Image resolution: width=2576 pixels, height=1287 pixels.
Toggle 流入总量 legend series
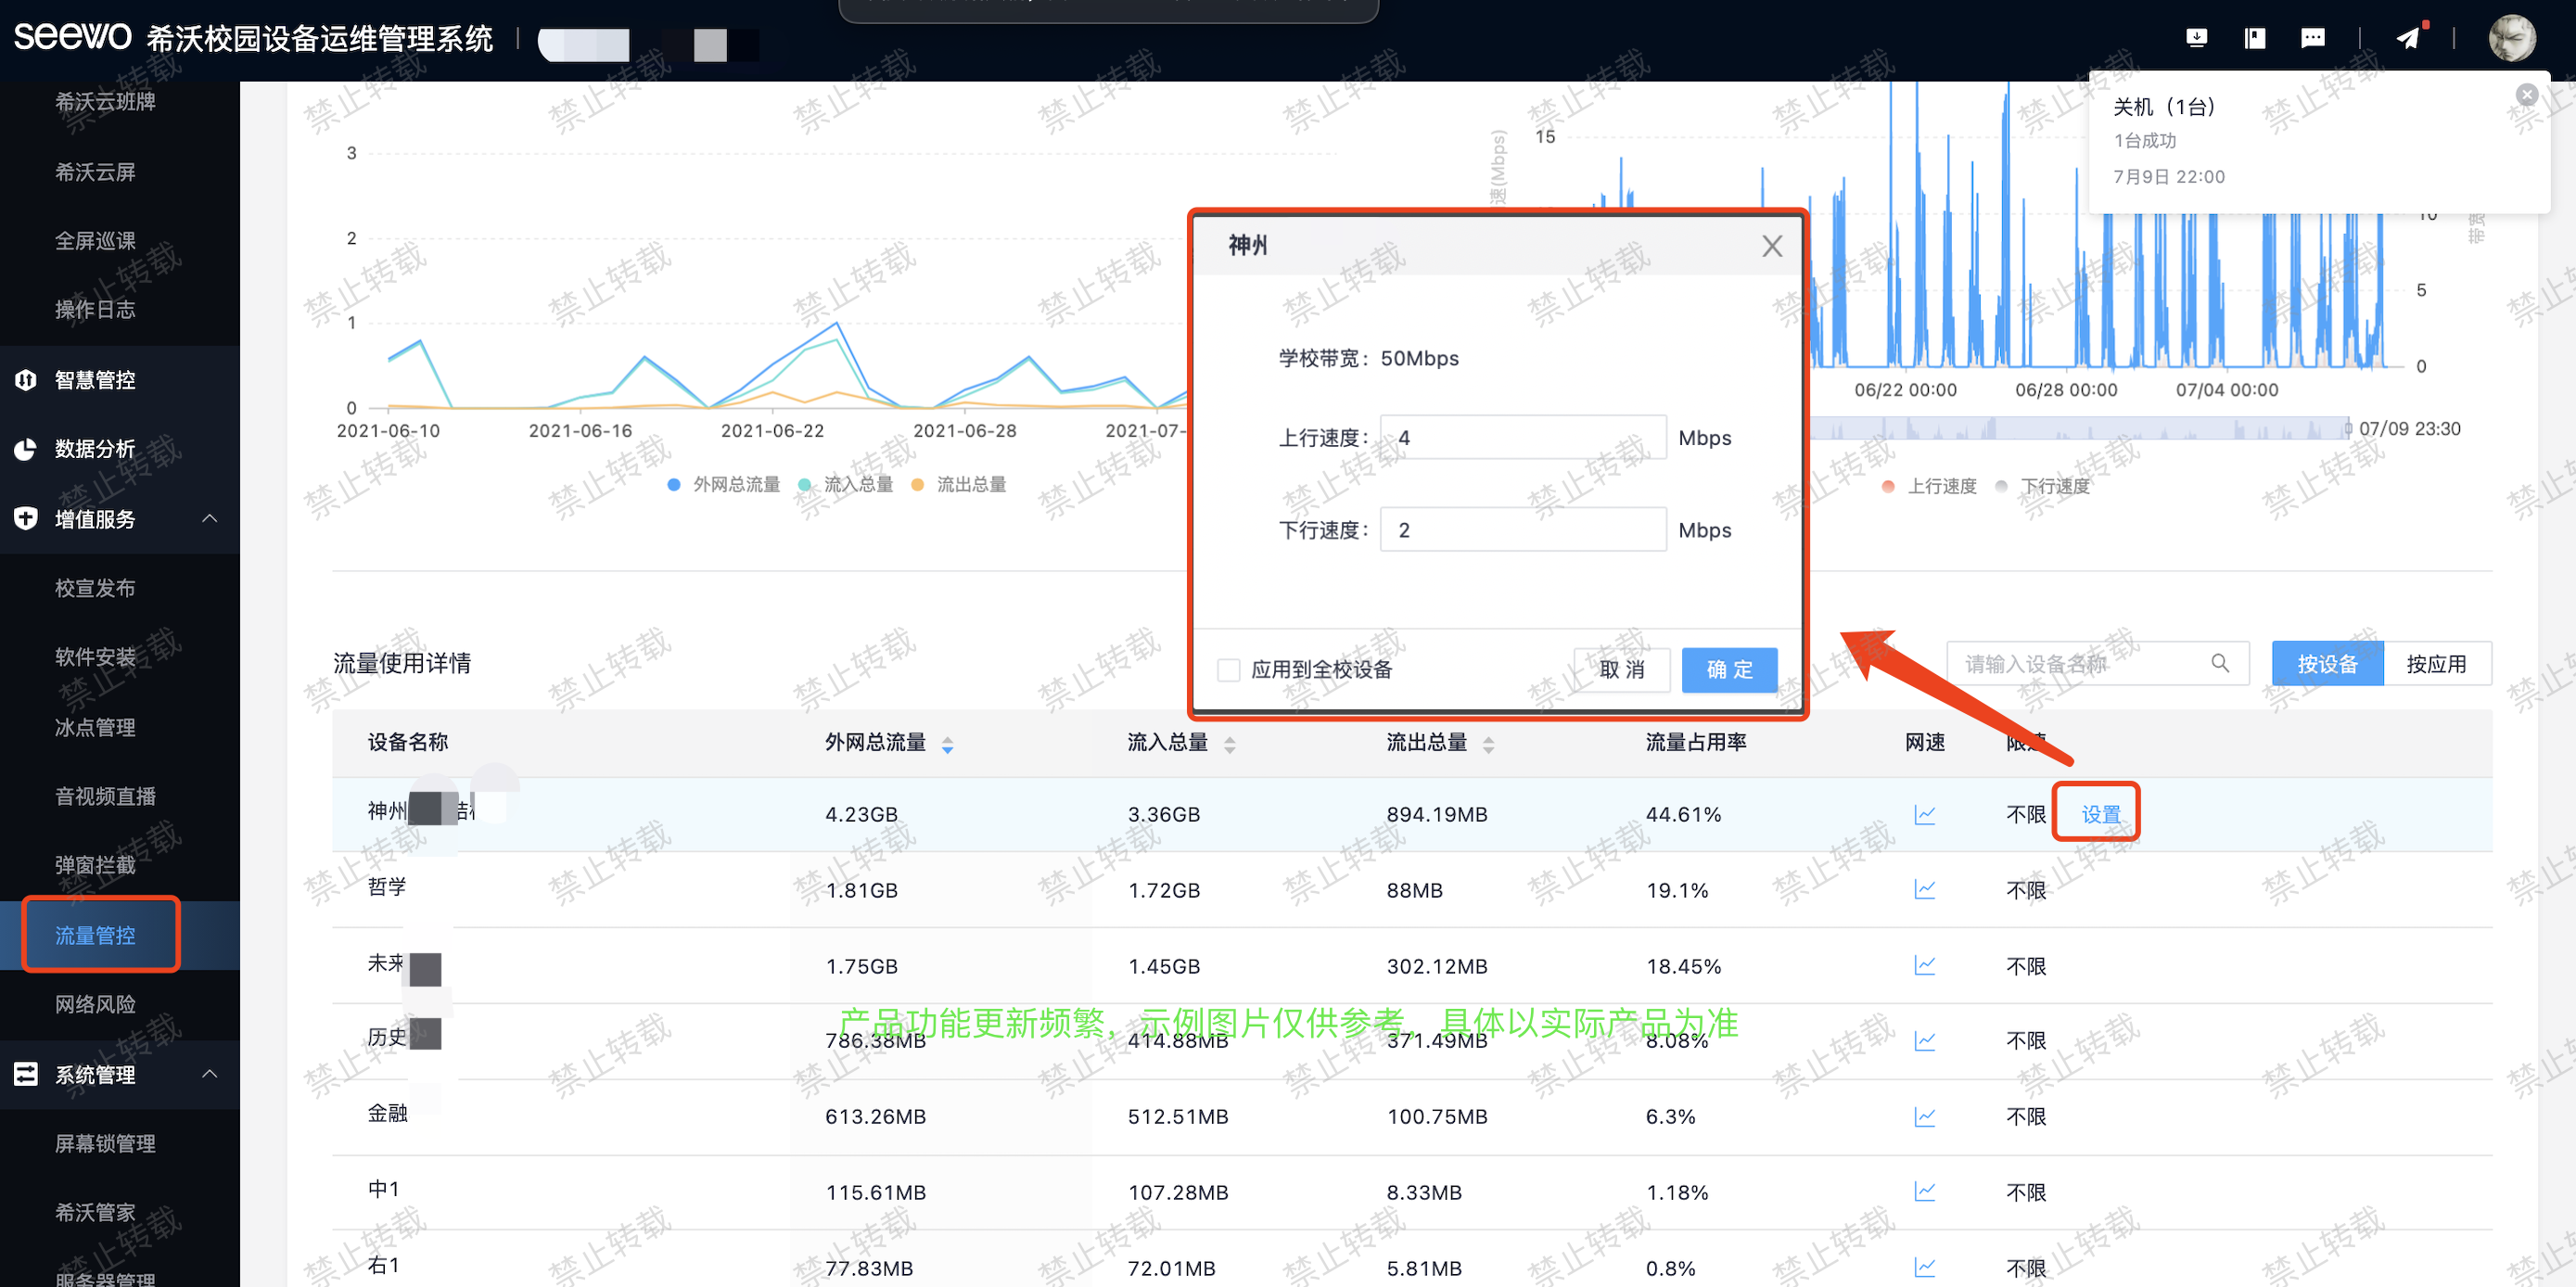[x=846, y=484]
